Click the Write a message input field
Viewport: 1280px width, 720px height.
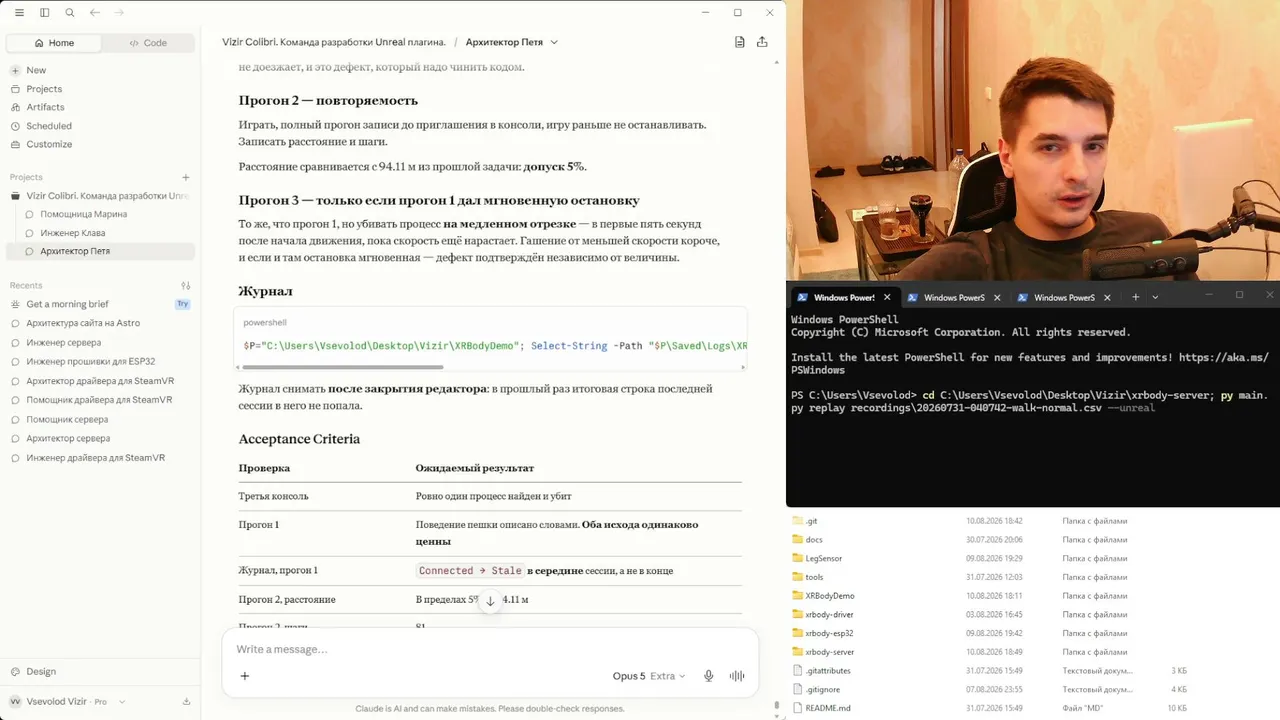(x=490, y=649)
